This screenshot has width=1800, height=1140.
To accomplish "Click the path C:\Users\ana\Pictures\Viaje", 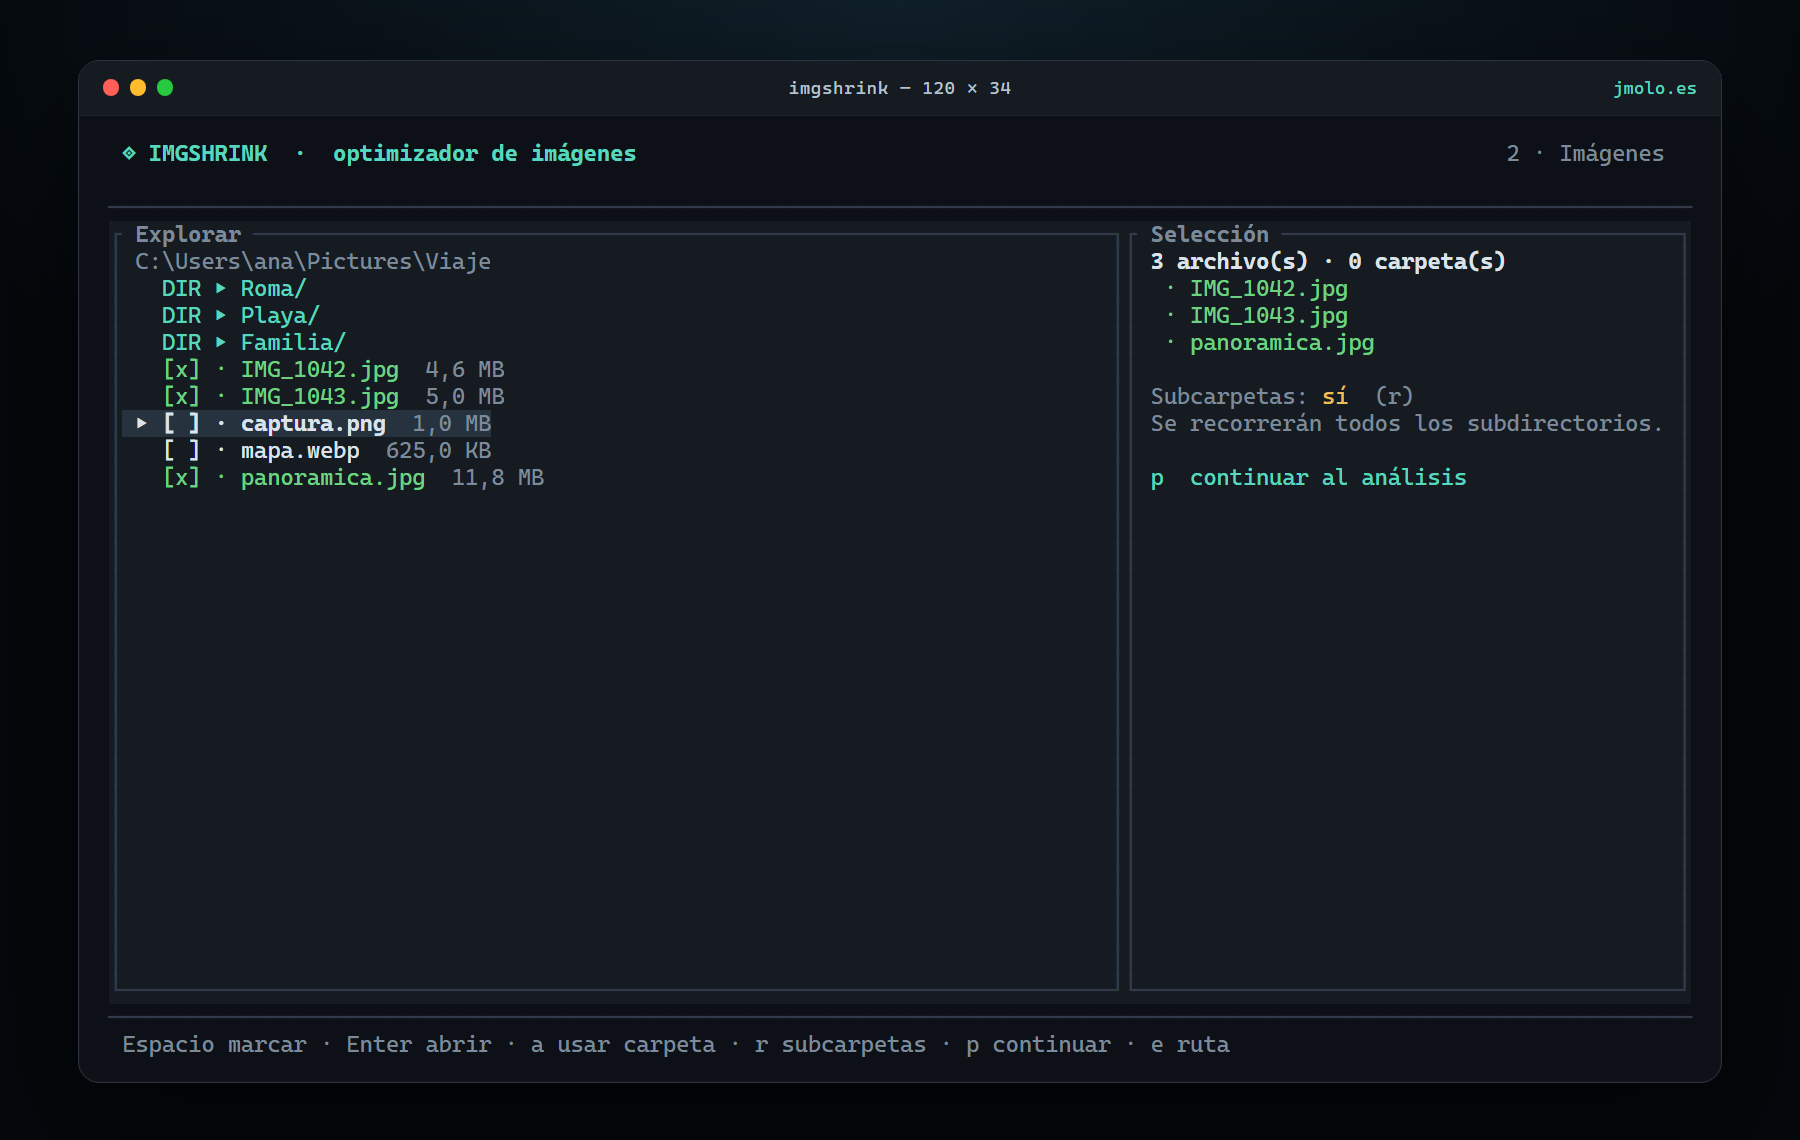I will tap(313, 261).
